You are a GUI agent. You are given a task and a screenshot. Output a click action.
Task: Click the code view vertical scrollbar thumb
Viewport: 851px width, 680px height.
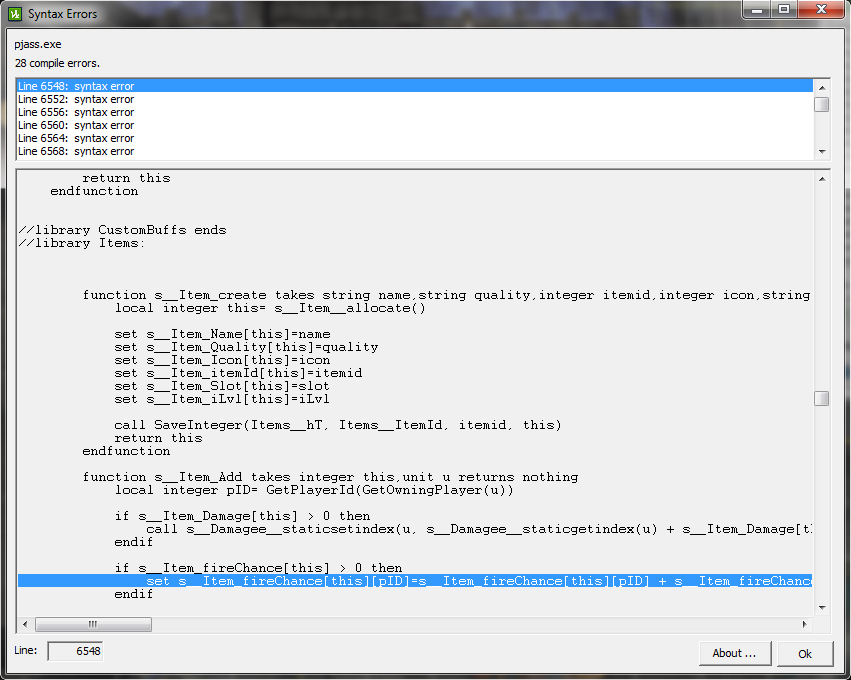pos(822,399)
